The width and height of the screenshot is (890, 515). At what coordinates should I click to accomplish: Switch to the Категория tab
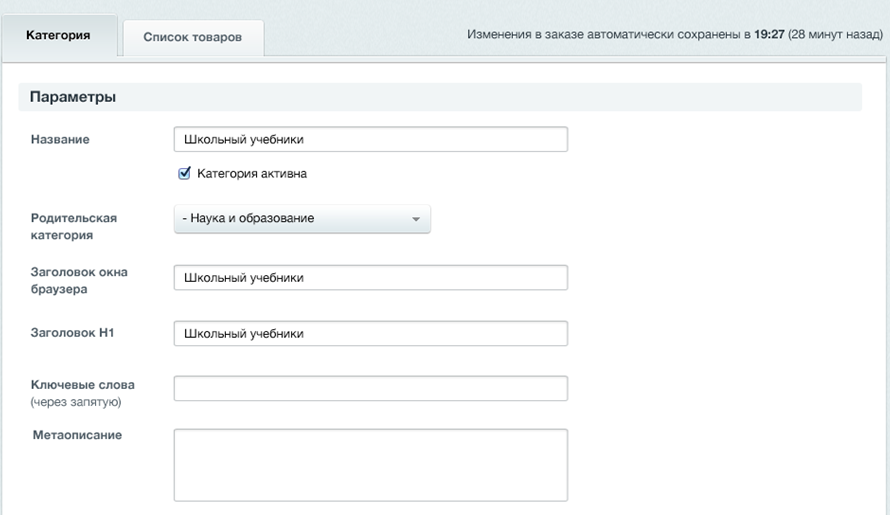click(x=58, y=35)
